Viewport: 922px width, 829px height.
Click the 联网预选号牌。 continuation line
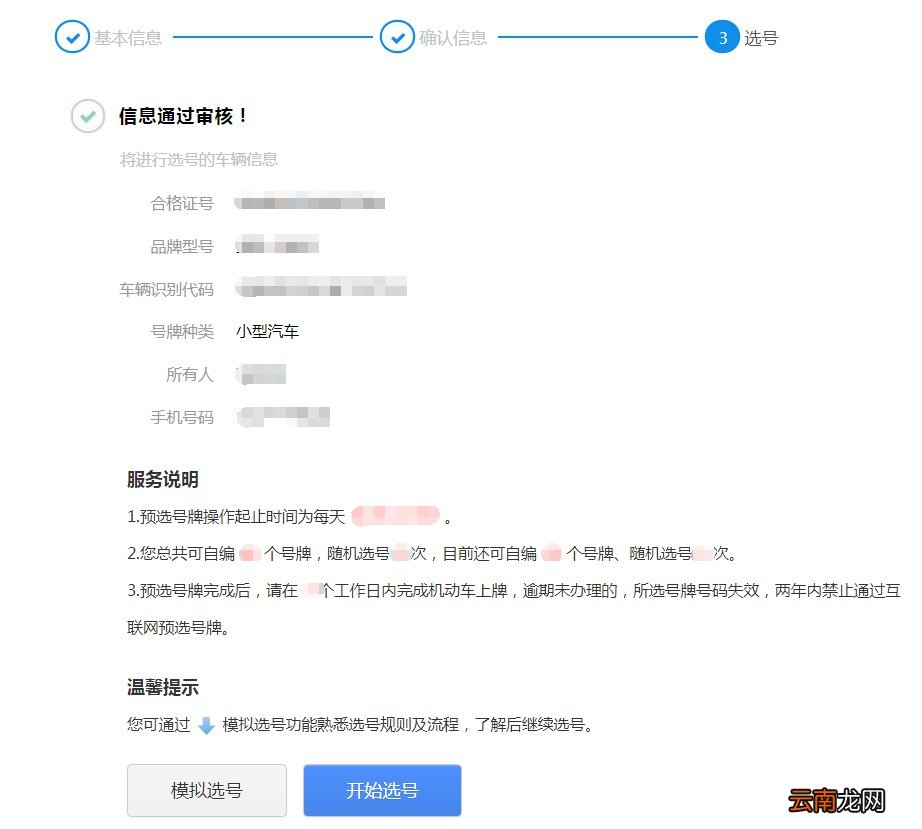pyautogui.click(x=178, y=628)
